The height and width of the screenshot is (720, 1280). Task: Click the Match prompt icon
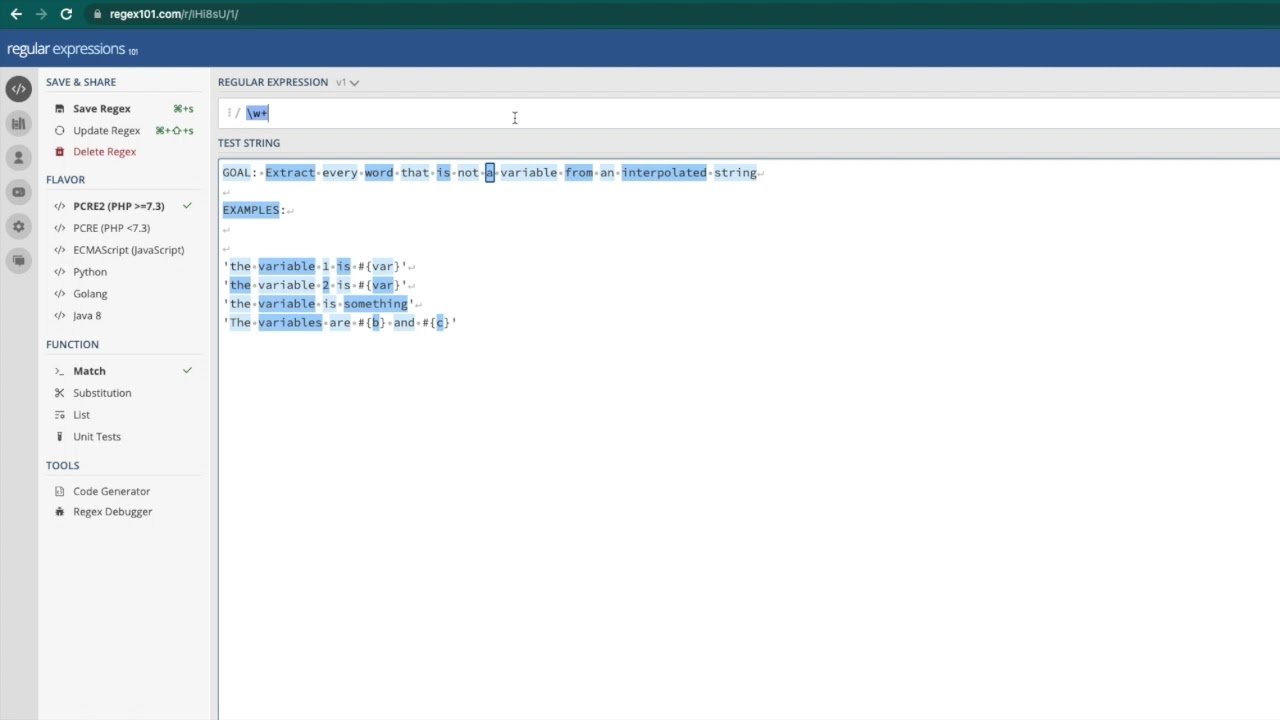[x=60, y=371]
